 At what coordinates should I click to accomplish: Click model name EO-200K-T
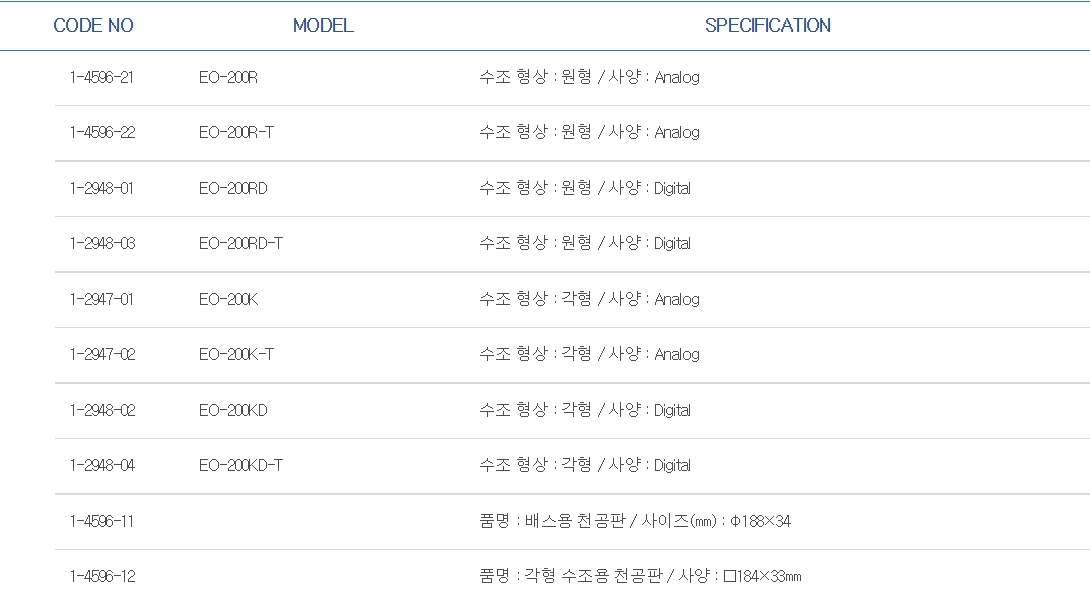tap(236, 355)
